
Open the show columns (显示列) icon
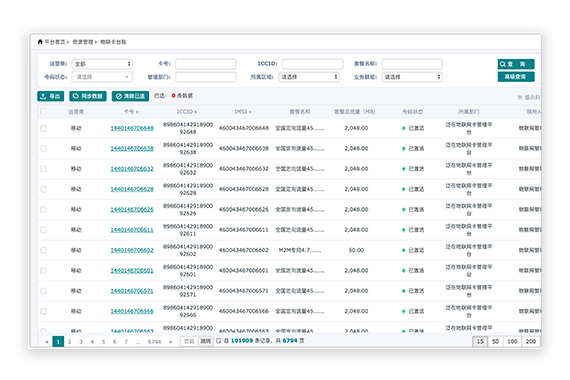[520, 97]
